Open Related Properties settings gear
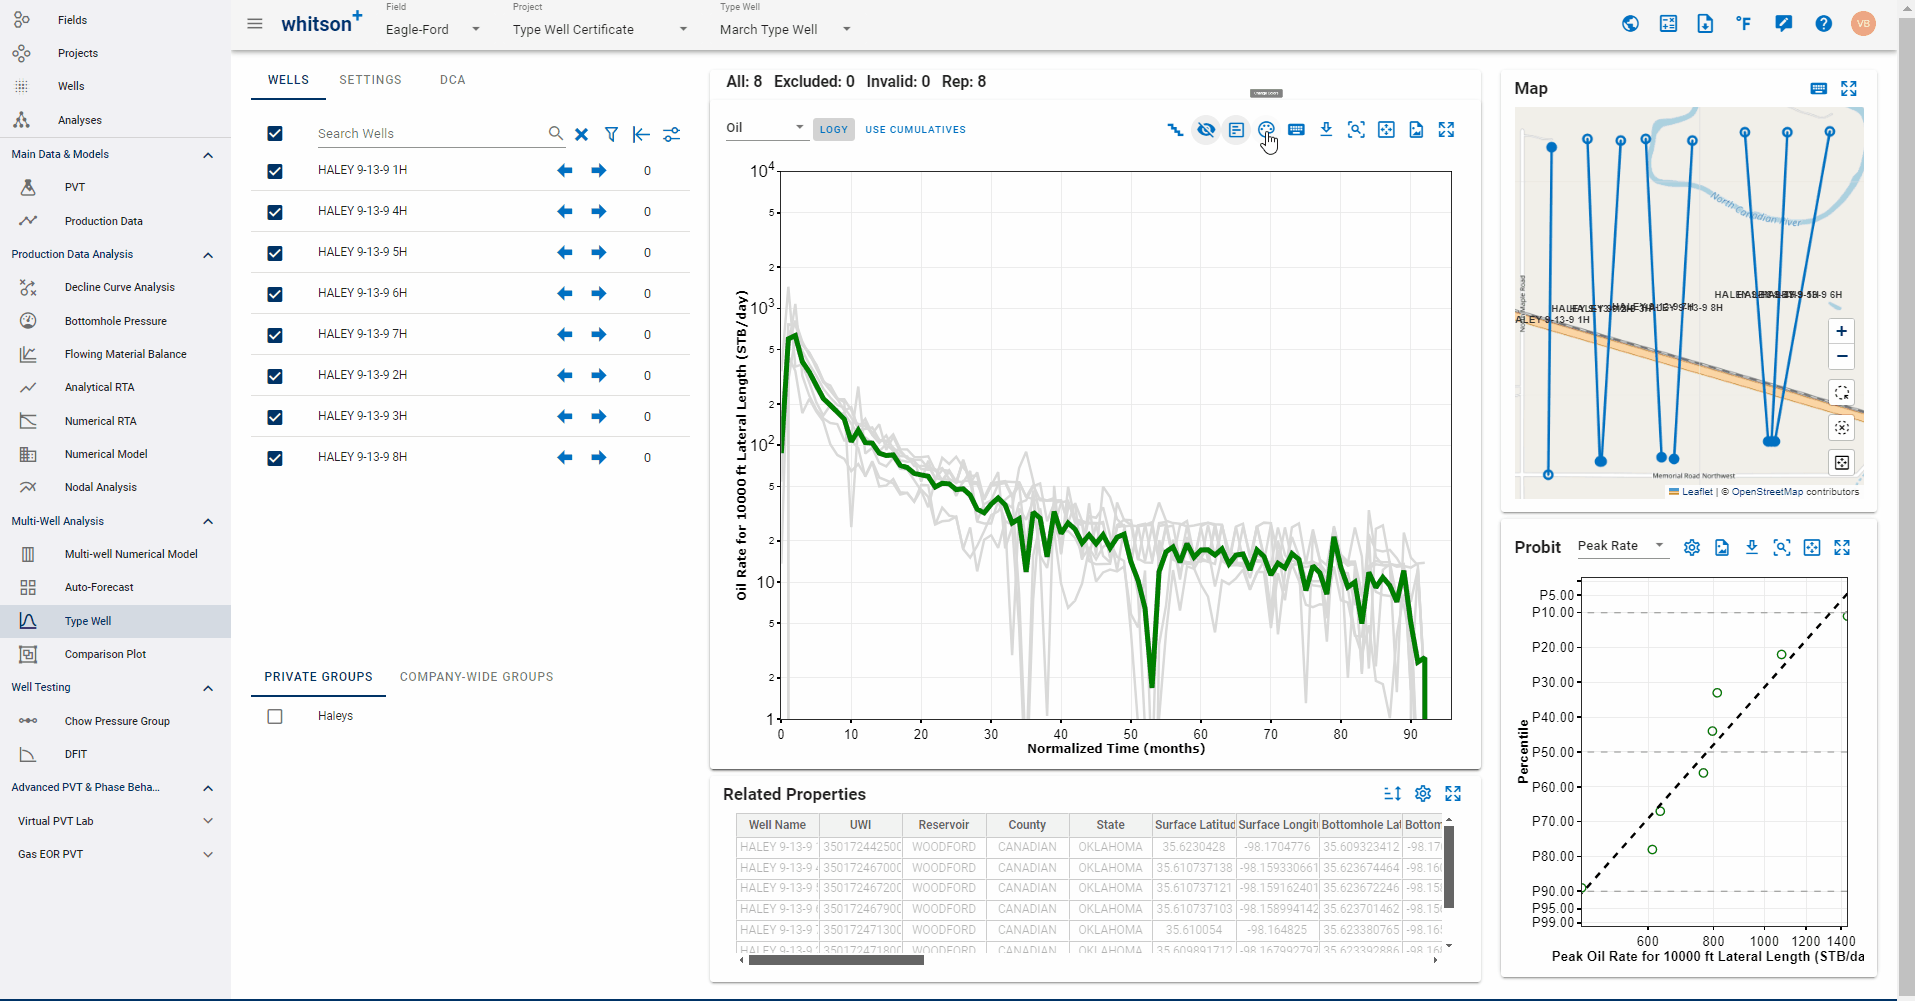1915x1001 pixels. coord(1423,794)
